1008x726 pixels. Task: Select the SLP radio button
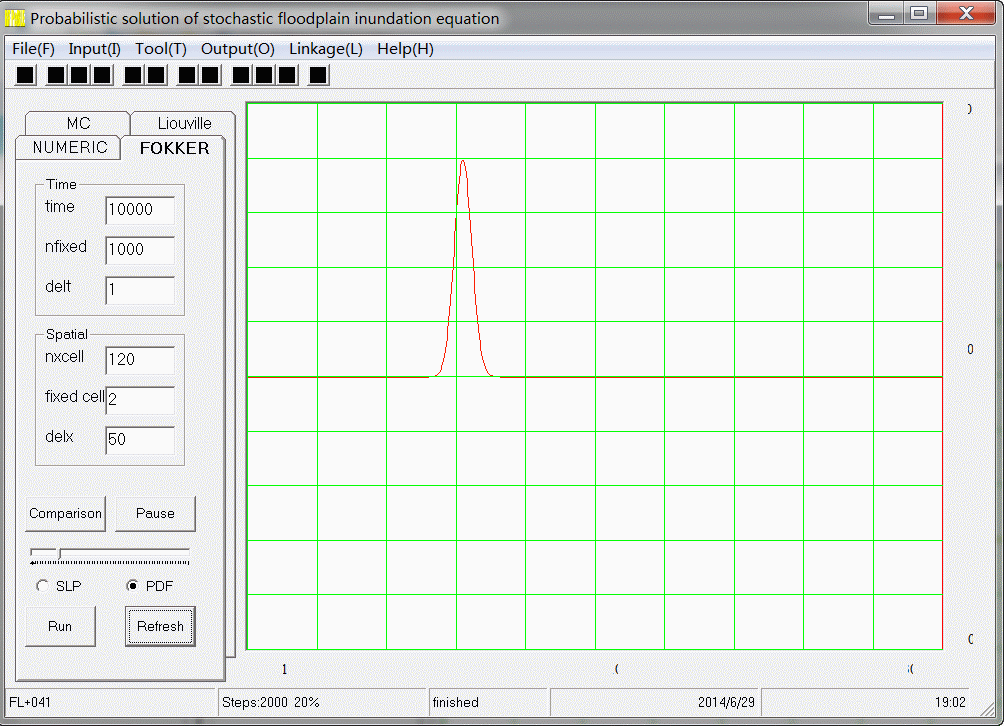[x=42, y=586]
